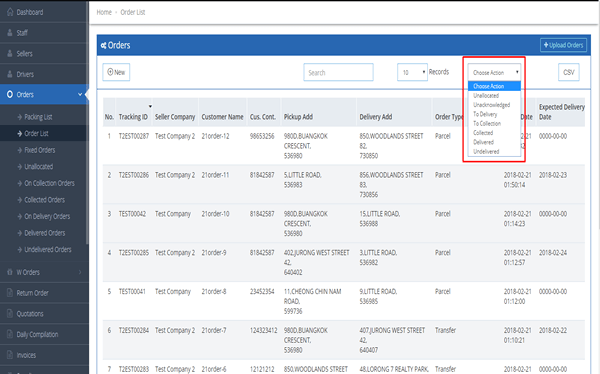Viewport: 600px width, 374px height.
Task: Click tracking ID TEST00041
Action: 132,291
